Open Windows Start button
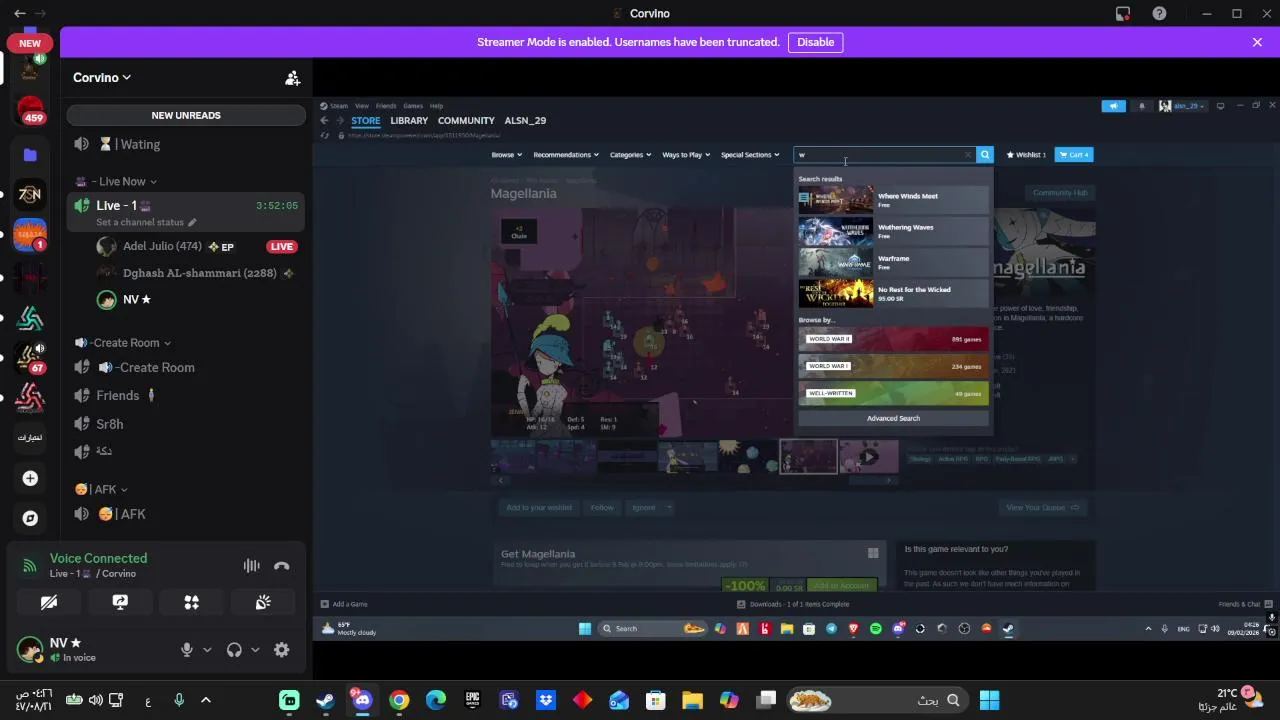The image size is (1280, 720). (x=990, y=700)
